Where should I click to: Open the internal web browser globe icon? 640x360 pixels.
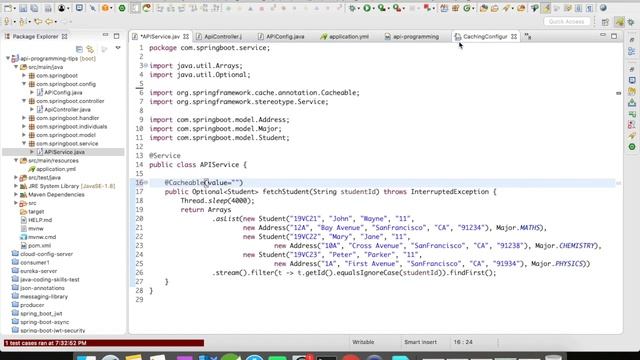click(x=603, y=8)
